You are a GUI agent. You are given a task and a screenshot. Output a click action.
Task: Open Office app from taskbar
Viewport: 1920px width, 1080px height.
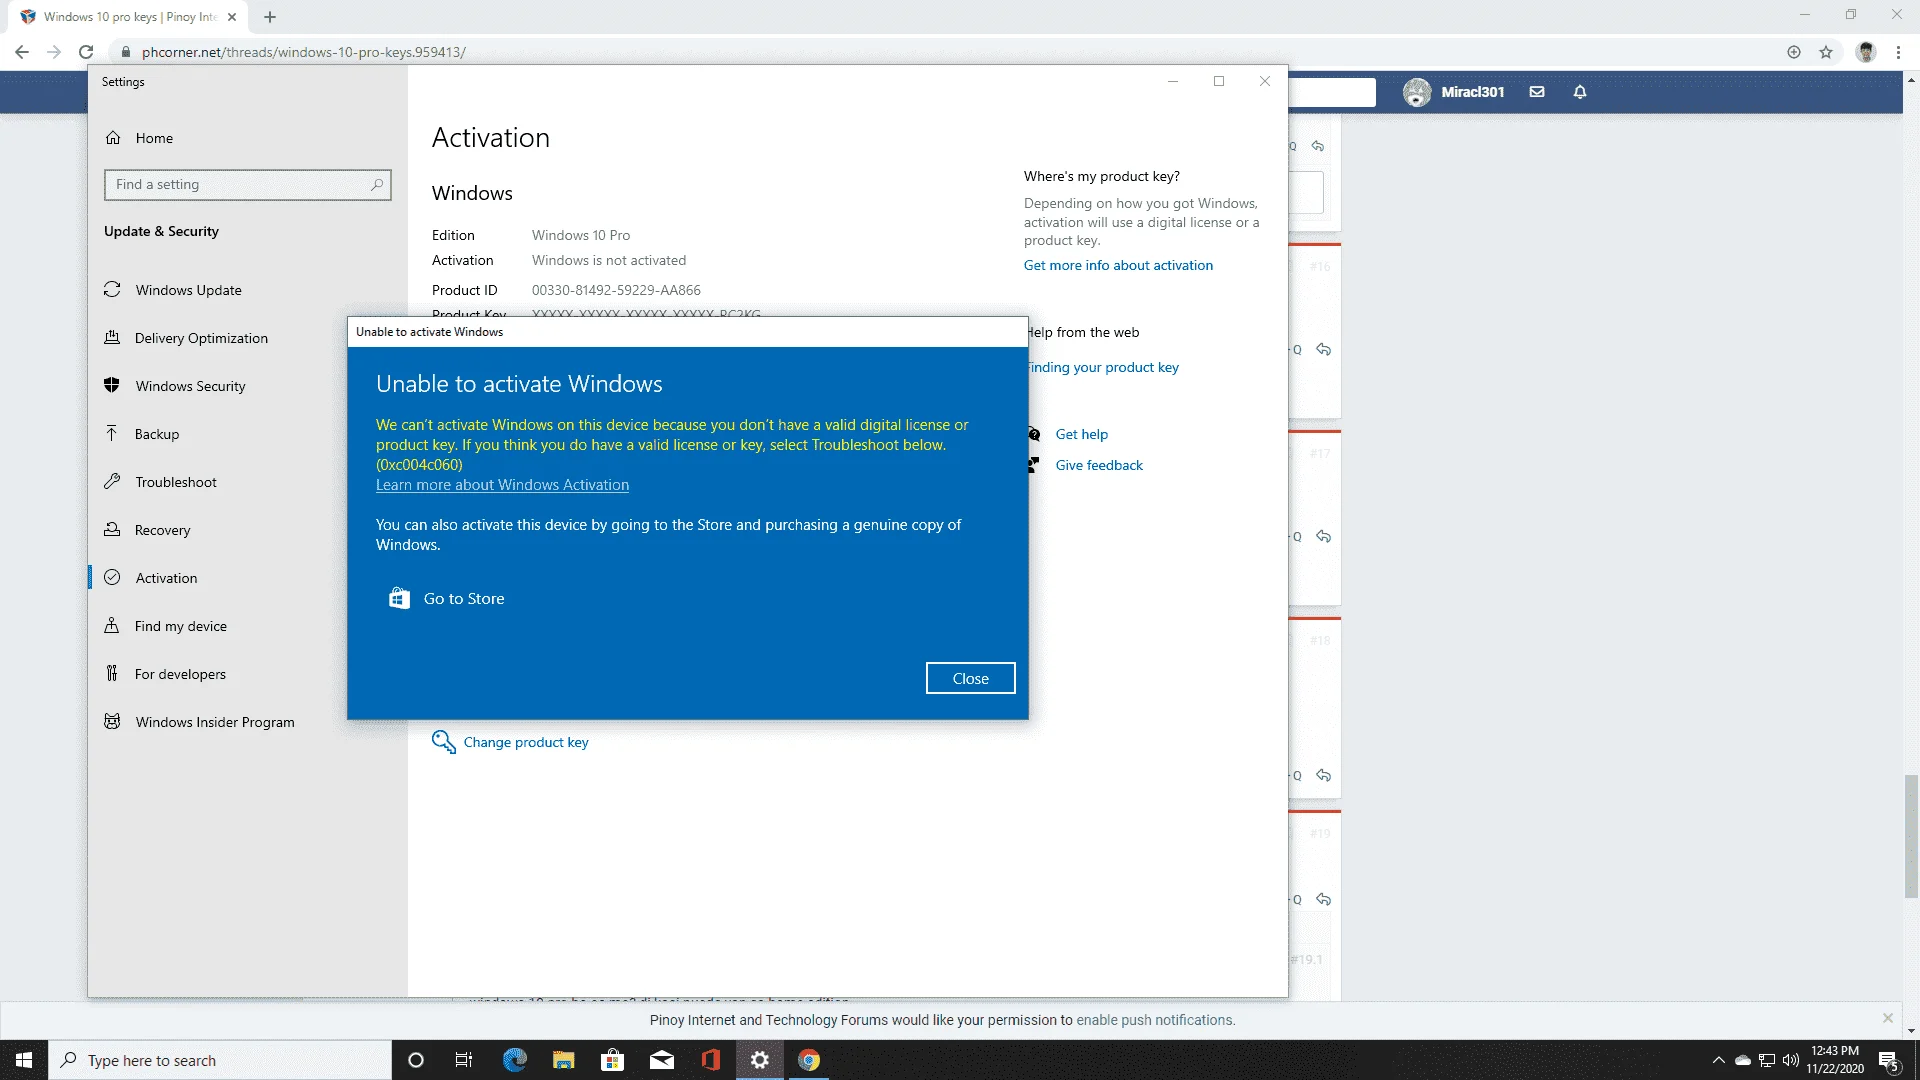coord(711,1060)
